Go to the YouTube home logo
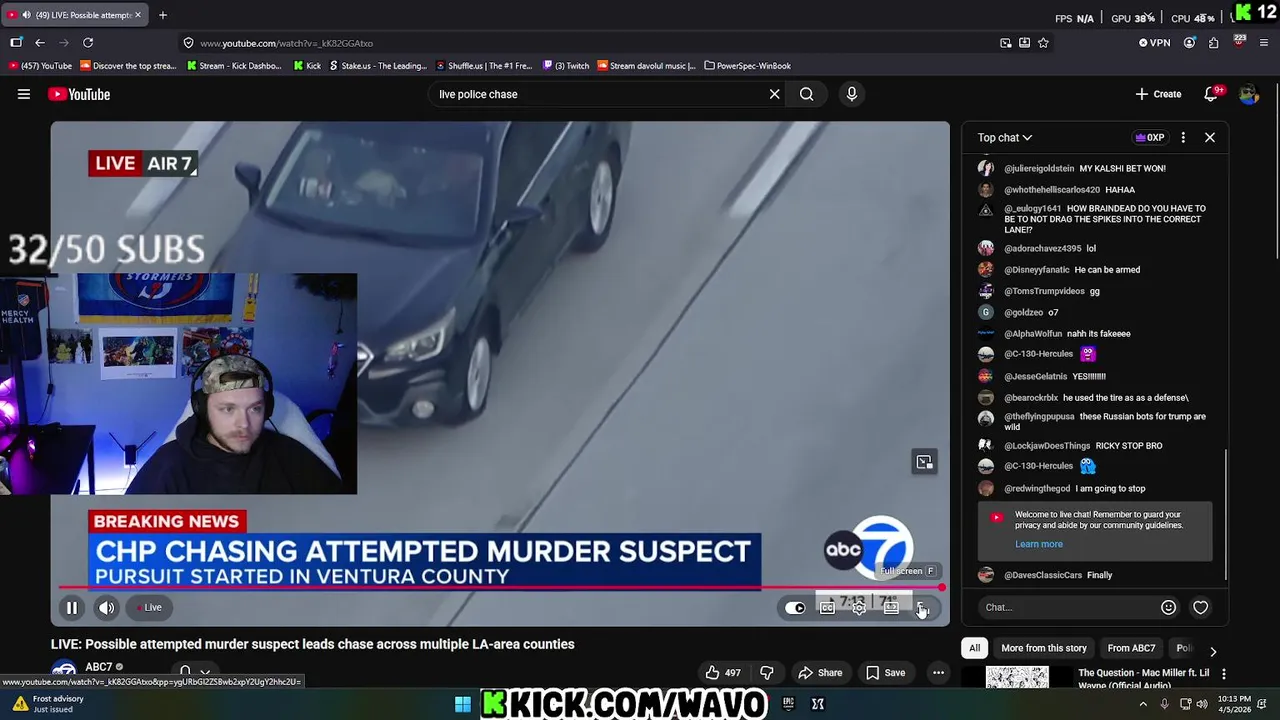 [x=79, y=94]
